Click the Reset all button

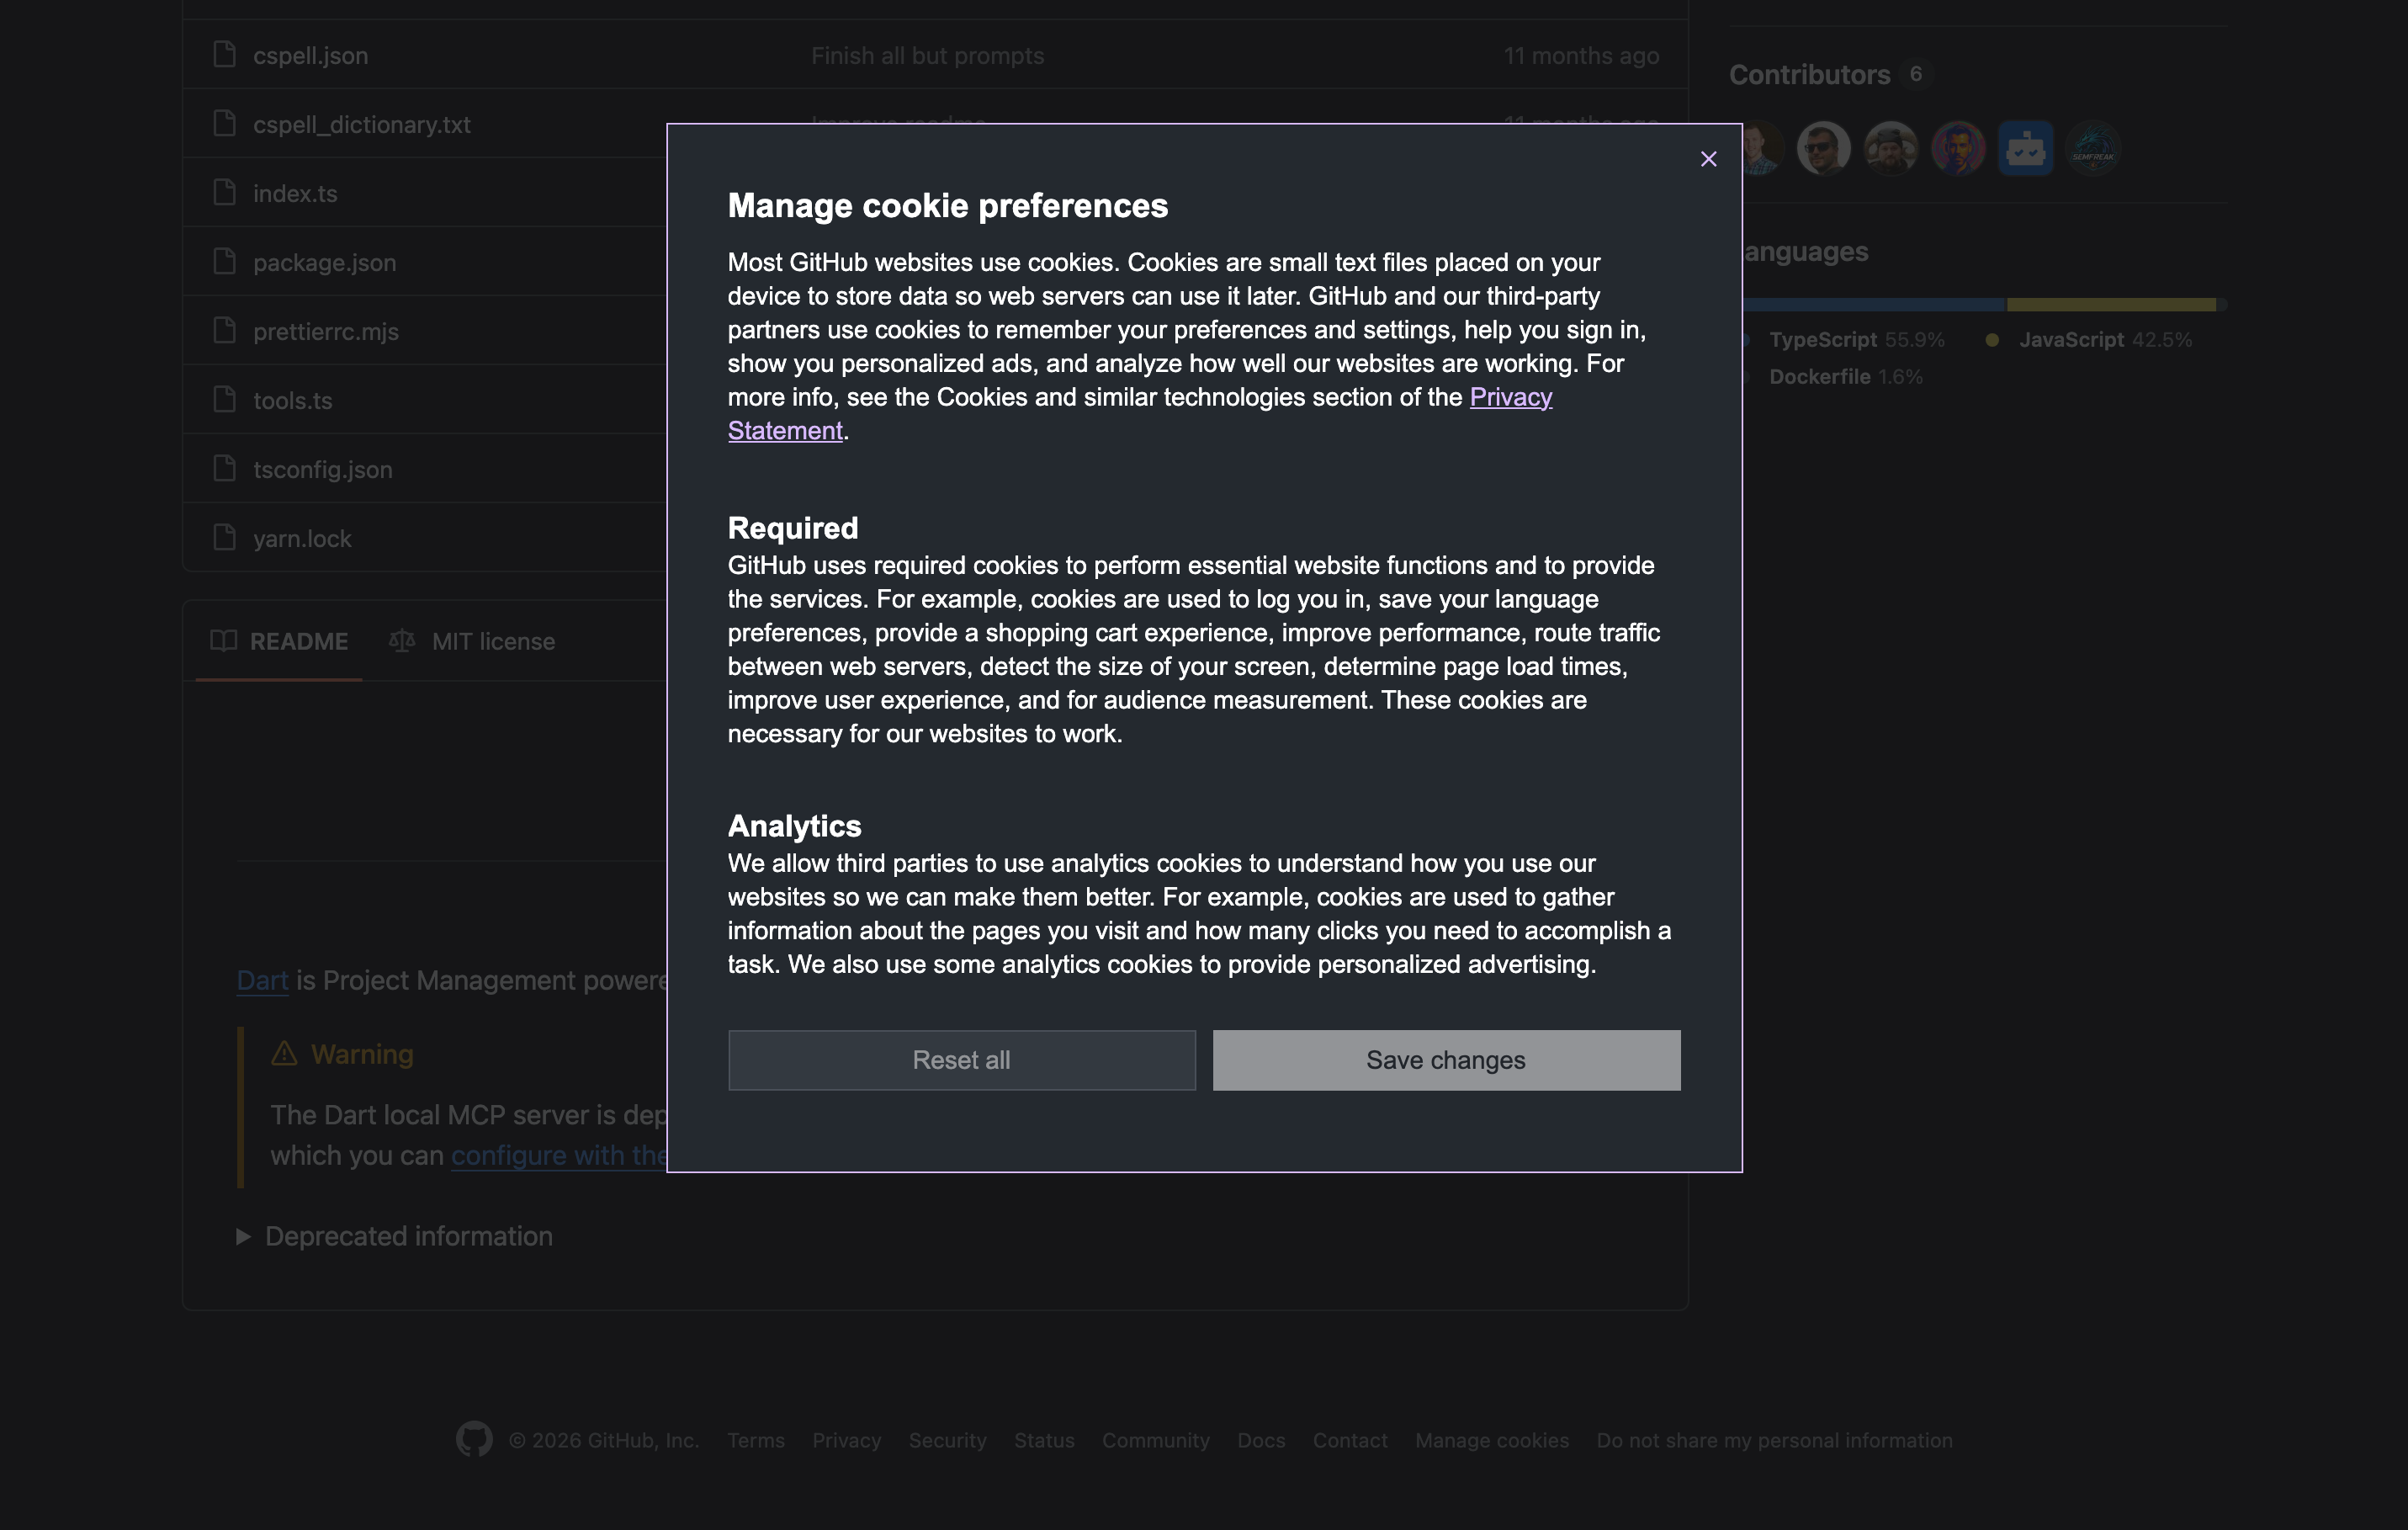click(x=961, y=1060)
